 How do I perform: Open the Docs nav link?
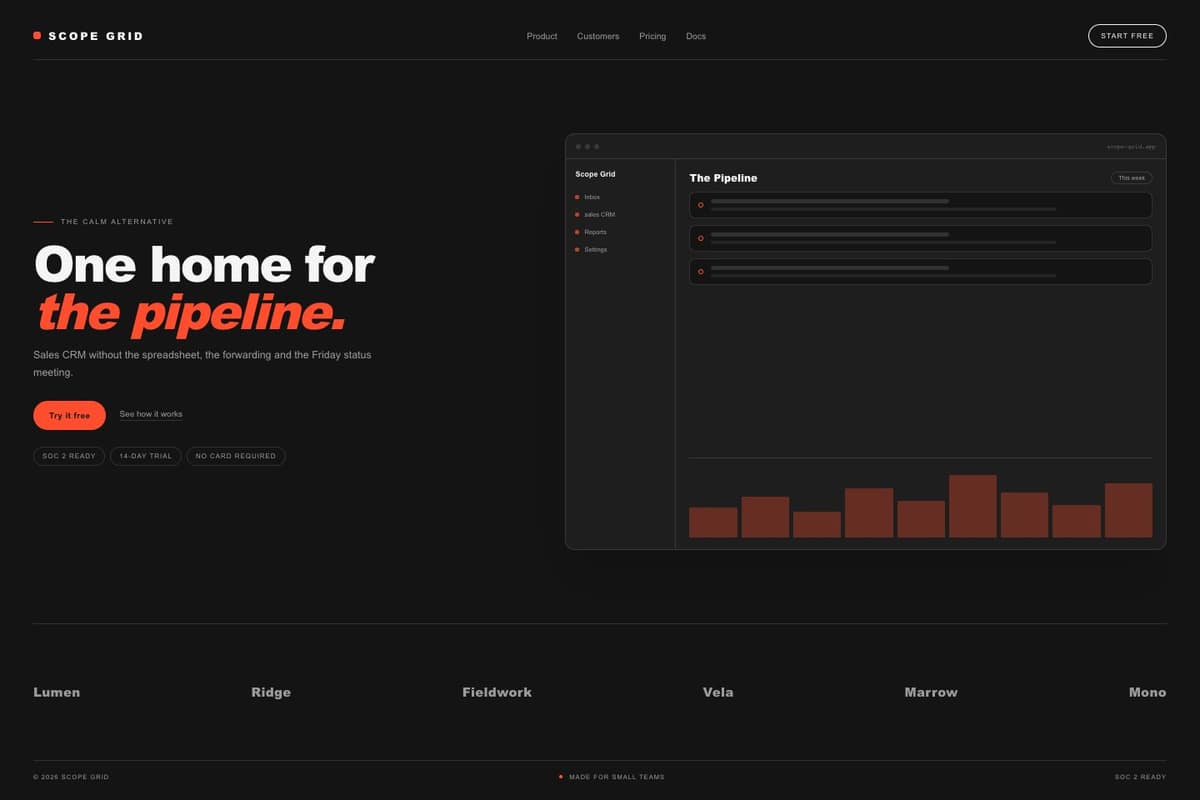(x=696, y=36)
